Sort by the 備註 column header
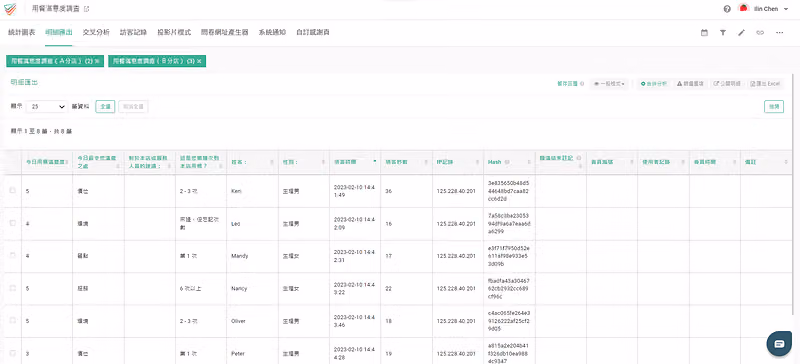The width and height of the screenshot is (800, 364). click(766, 162)
